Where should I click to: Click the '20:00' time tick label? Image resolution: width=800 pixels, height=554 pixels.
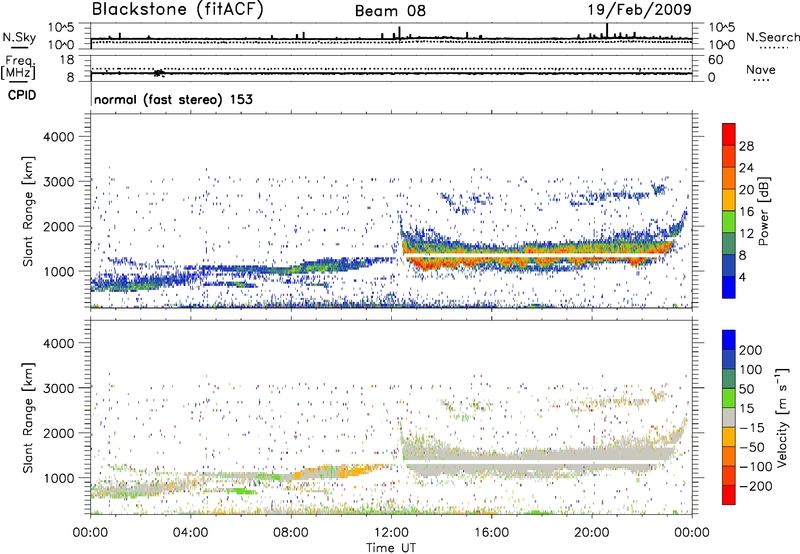(592, 533)
